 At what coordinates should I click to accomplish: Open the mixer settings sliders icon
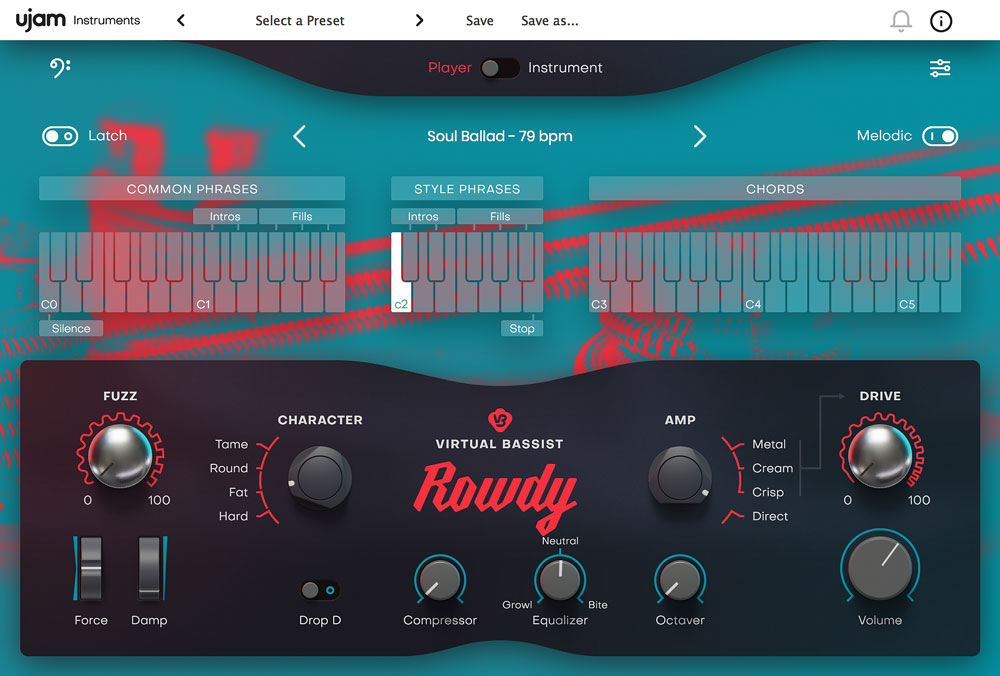point(940,68)
